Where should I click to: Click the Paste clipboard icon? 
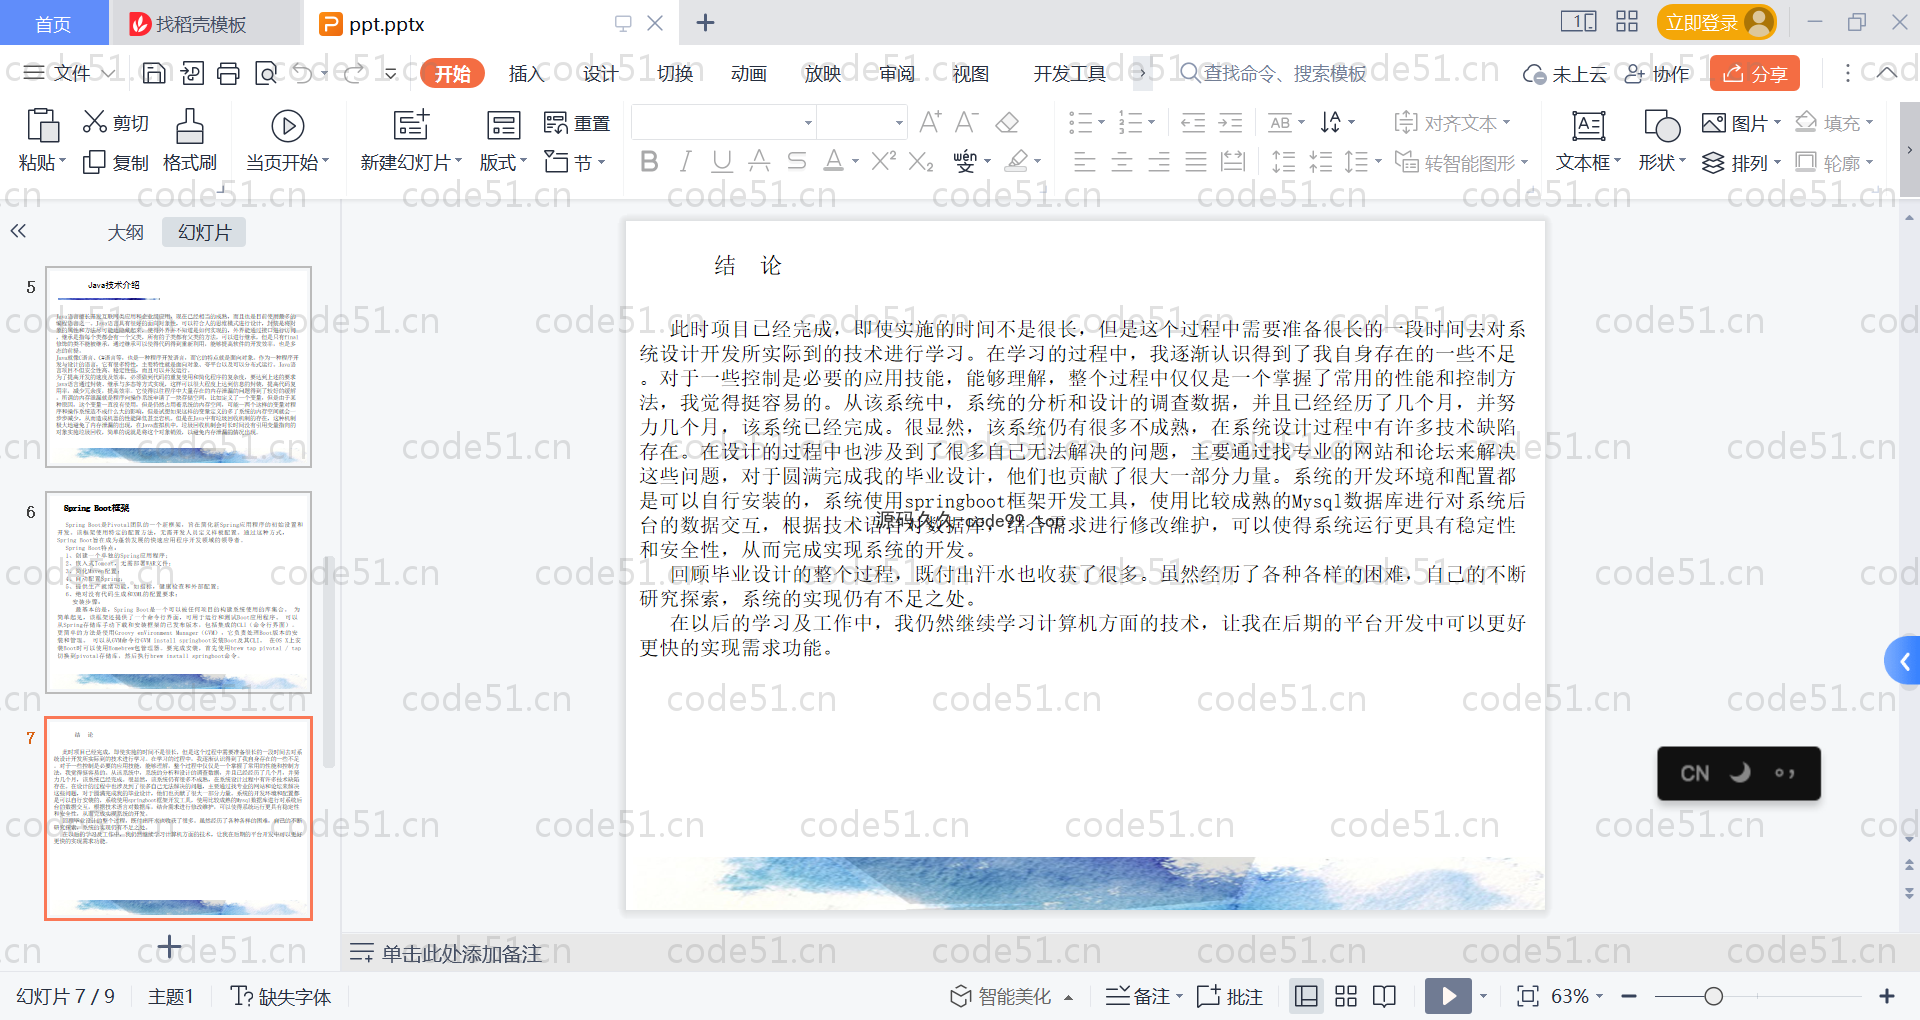pyautogui.click(x=42, y=126)
